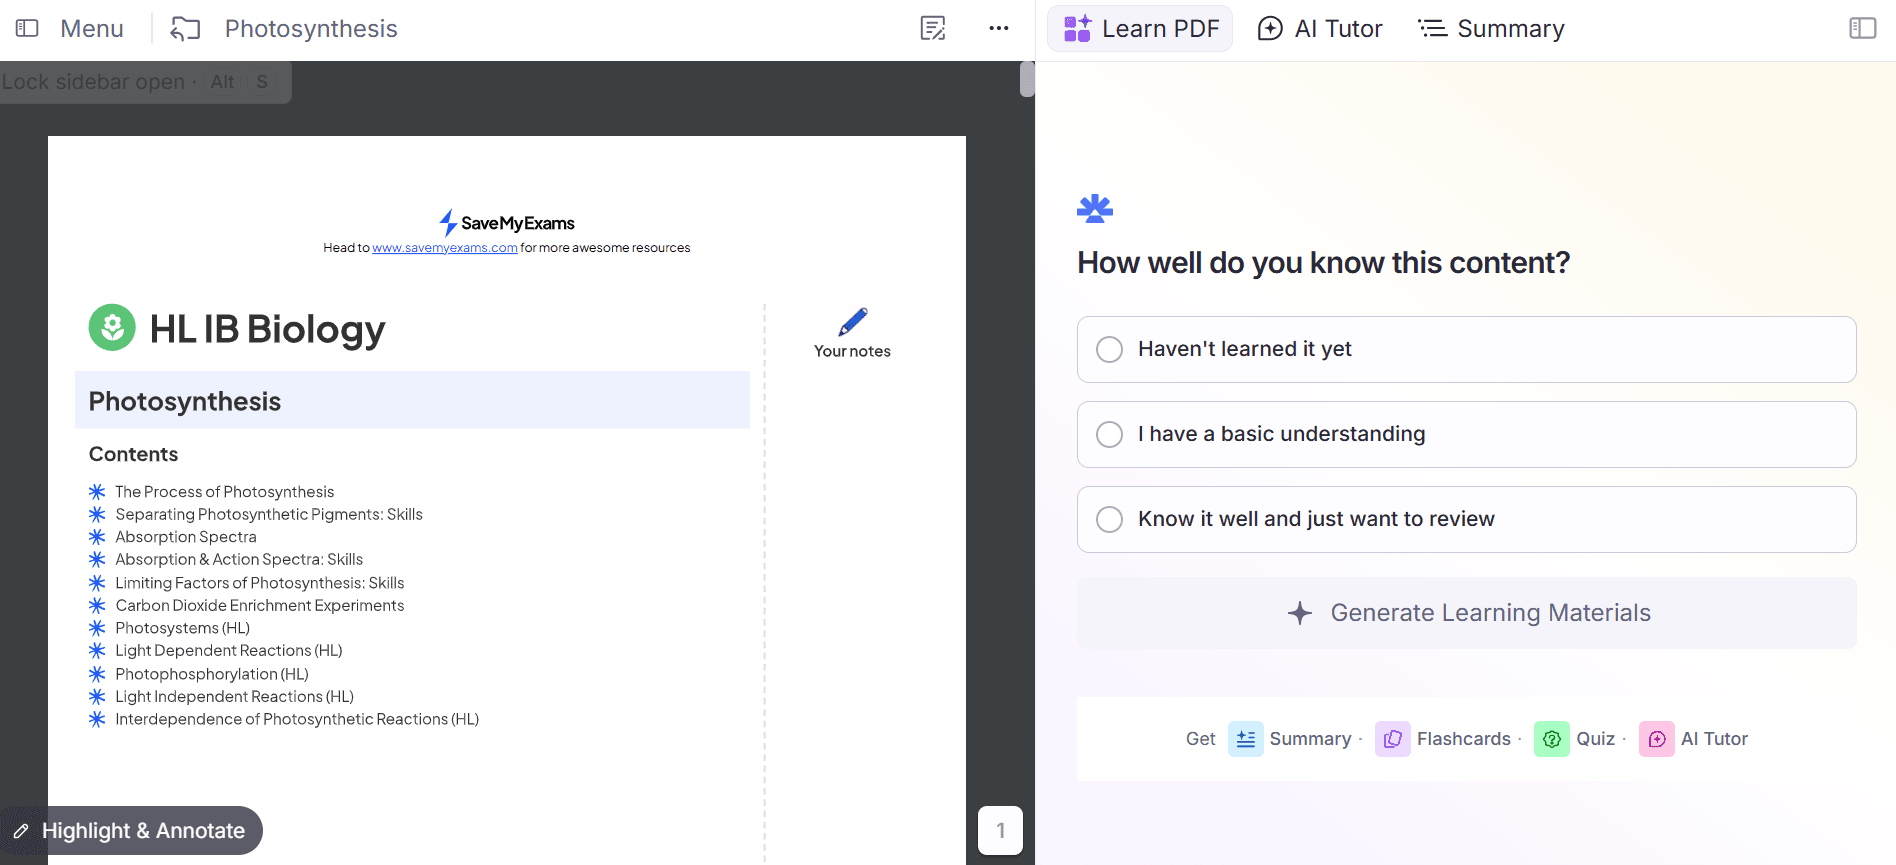Click Photosystems (HL) entry
This screenshot has width=1896, height=865.
click(182, 628)
